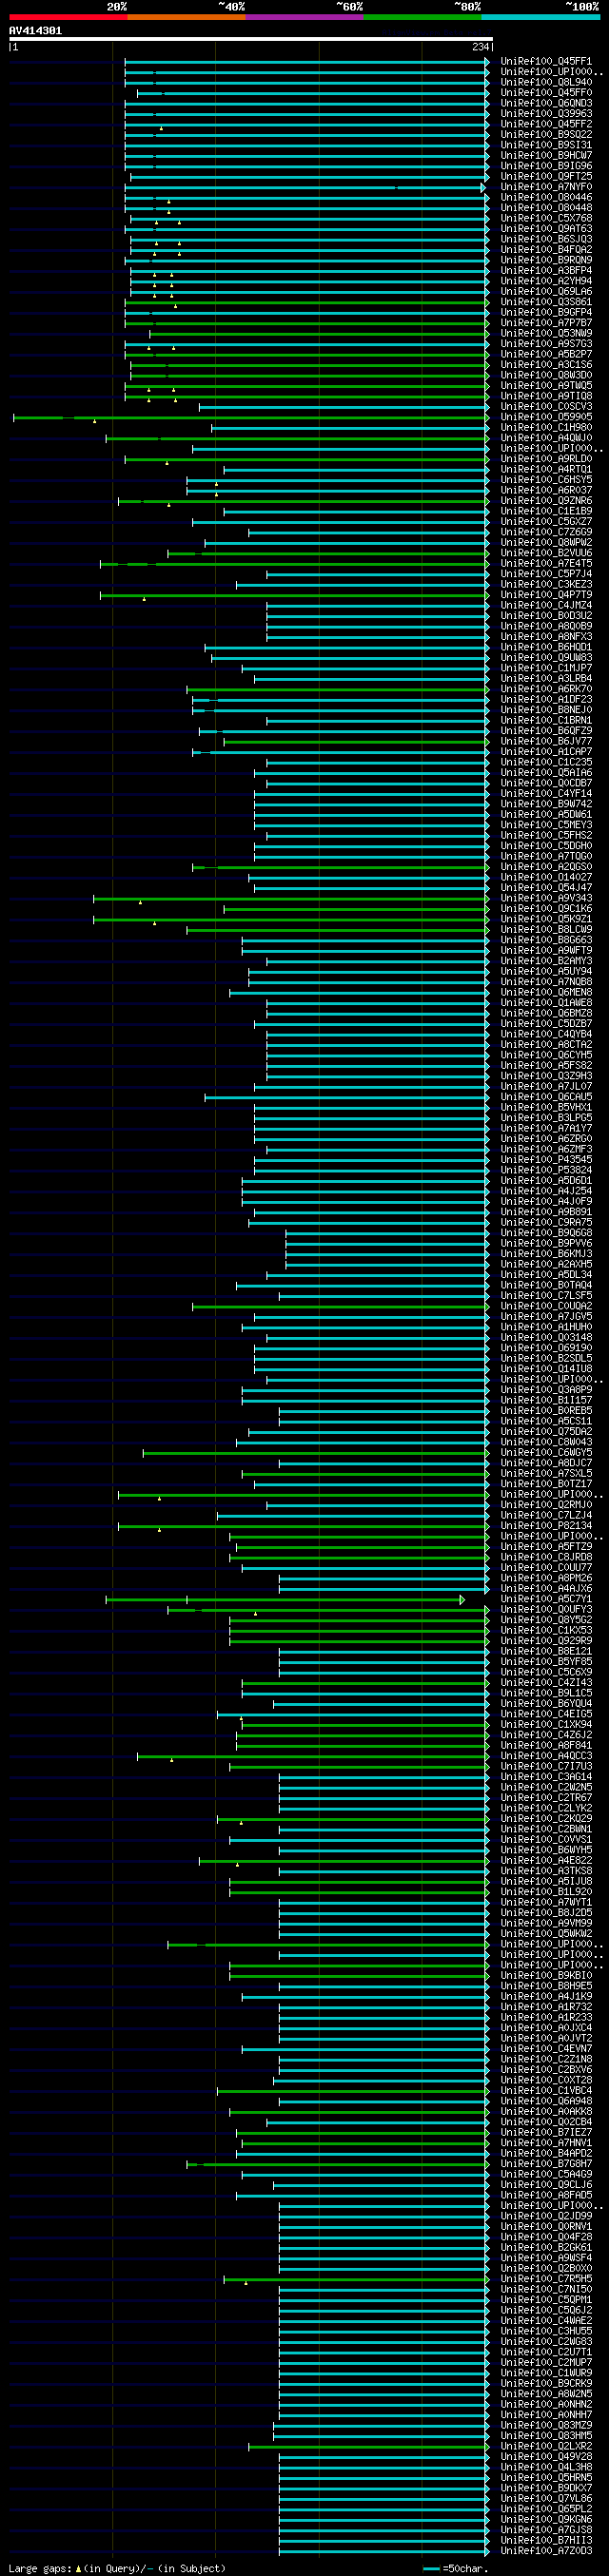Click the red 20% identity color segment
Image resolution: width=609 pixels, height=2576 pixels.
click(x=68, y=17)
